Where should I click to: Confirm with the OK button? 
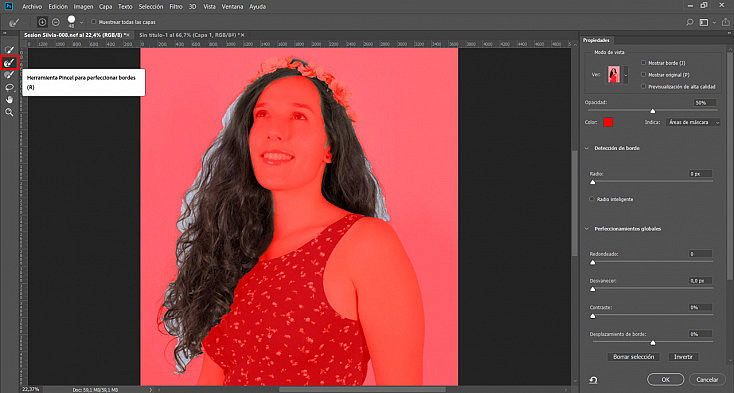665,379
